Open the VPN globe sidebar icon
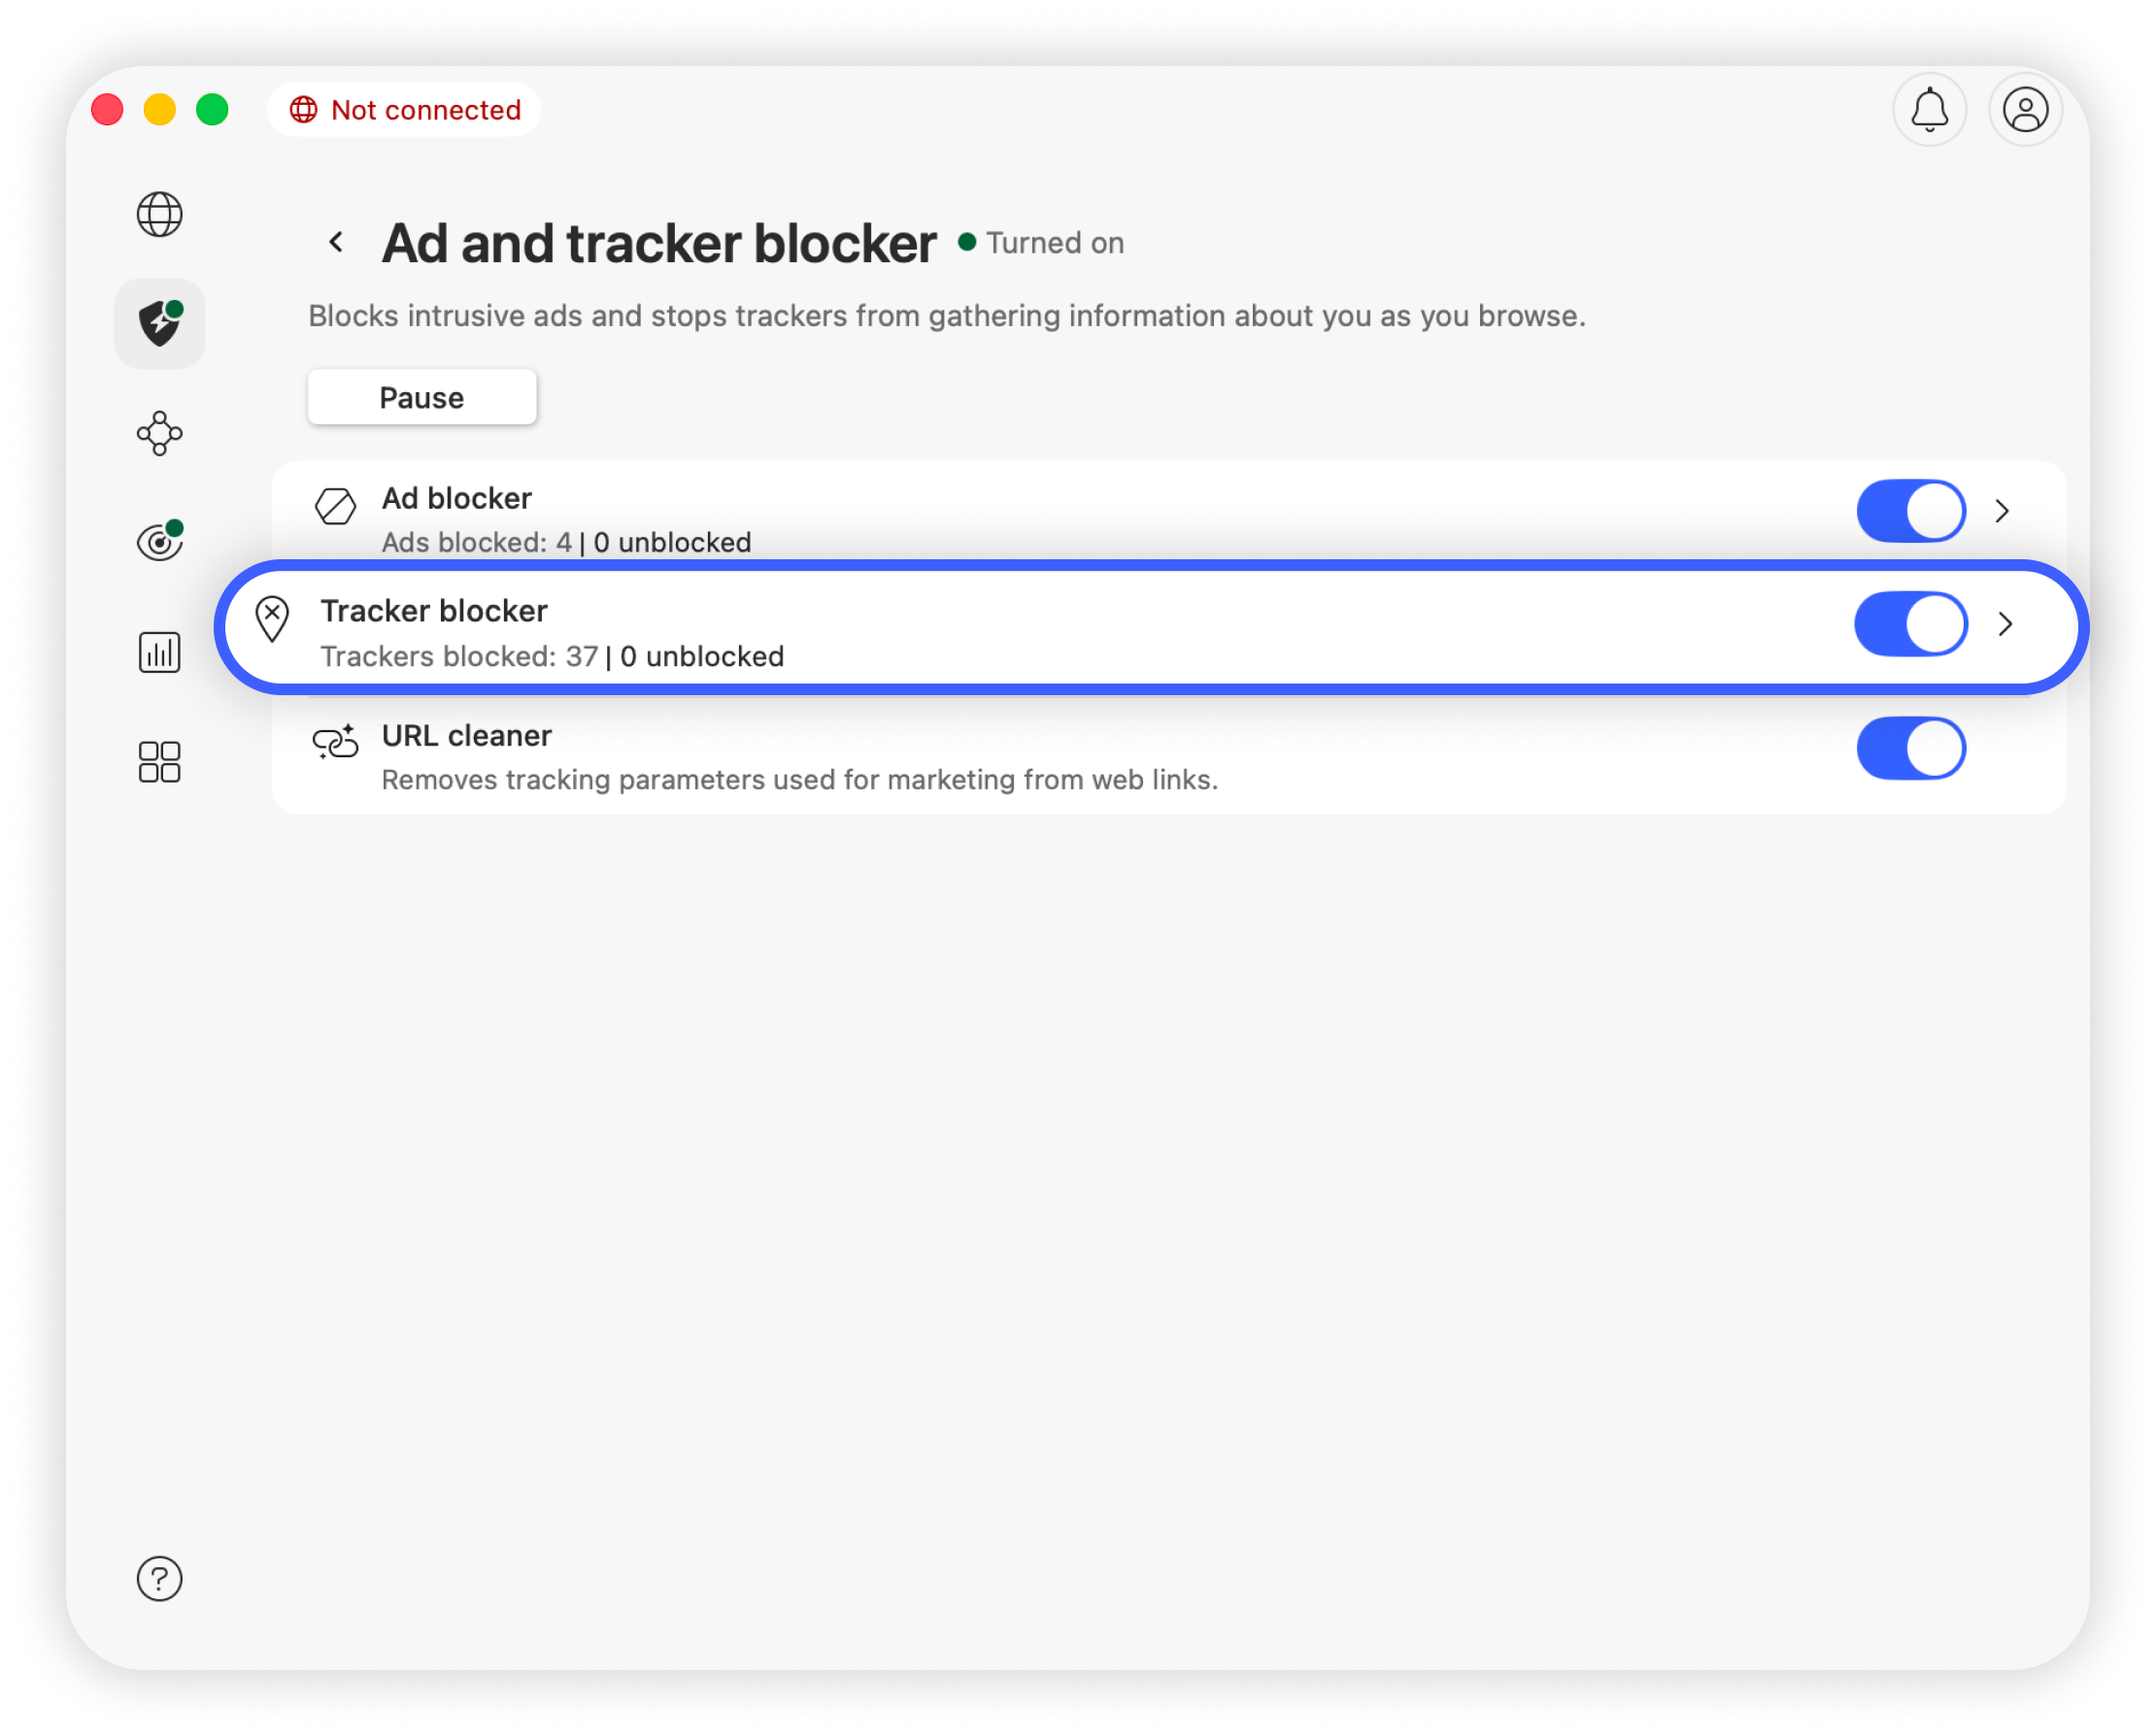Image resolution: width=2156 pixels, height=1736 pixels. pyautogui.click(x=159, y=214)
